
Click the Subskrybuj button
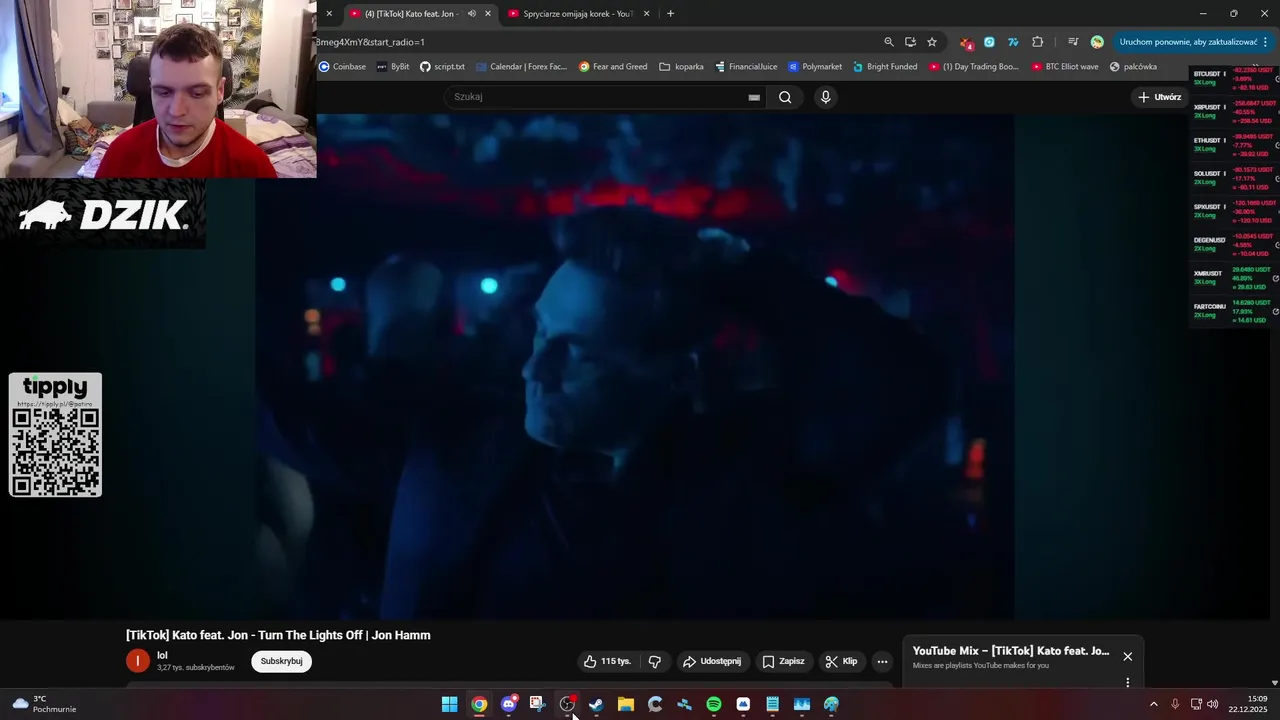tap(281, 661)
